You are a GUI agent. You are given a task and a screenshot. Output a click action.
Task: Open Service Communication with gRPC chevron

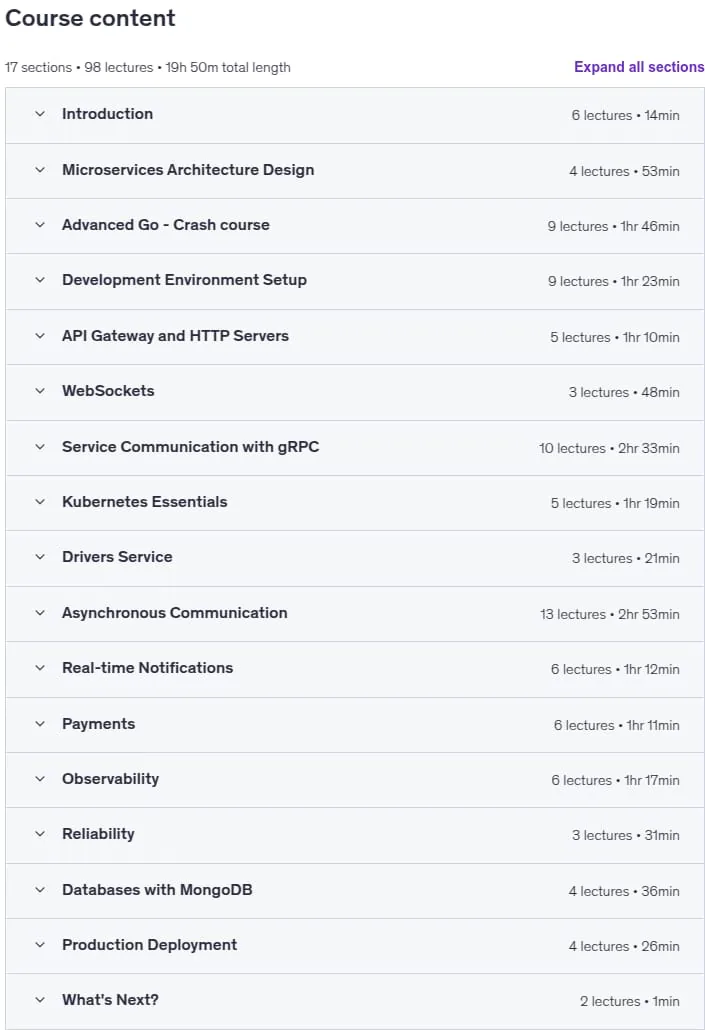click(x=40, y=447)
